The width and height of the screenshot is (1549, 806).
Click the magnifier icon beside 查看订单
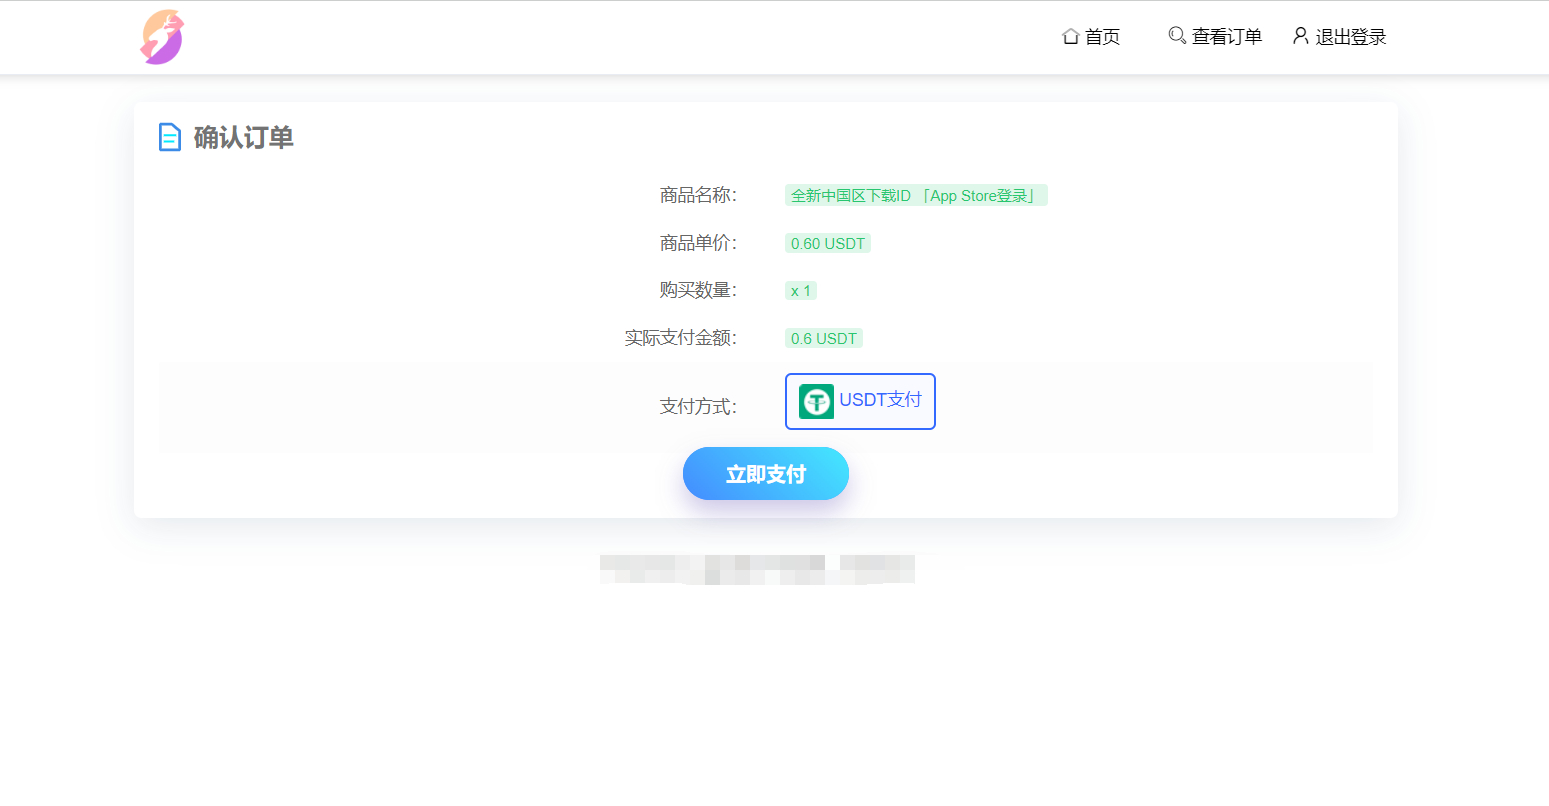point(1177,36)
